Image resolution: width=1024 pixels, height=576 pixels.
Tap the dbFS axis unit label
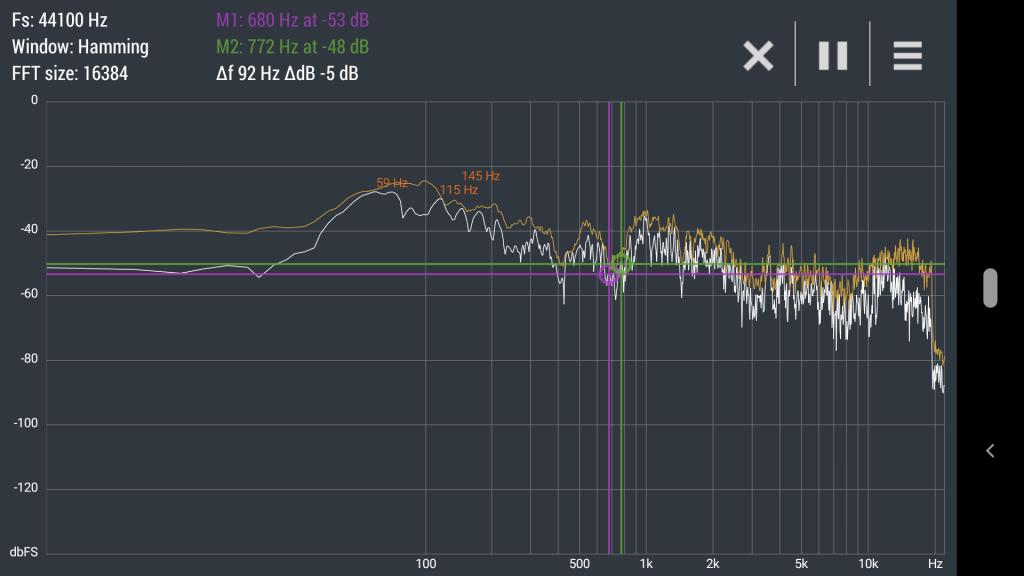click(x=24, y=552)
